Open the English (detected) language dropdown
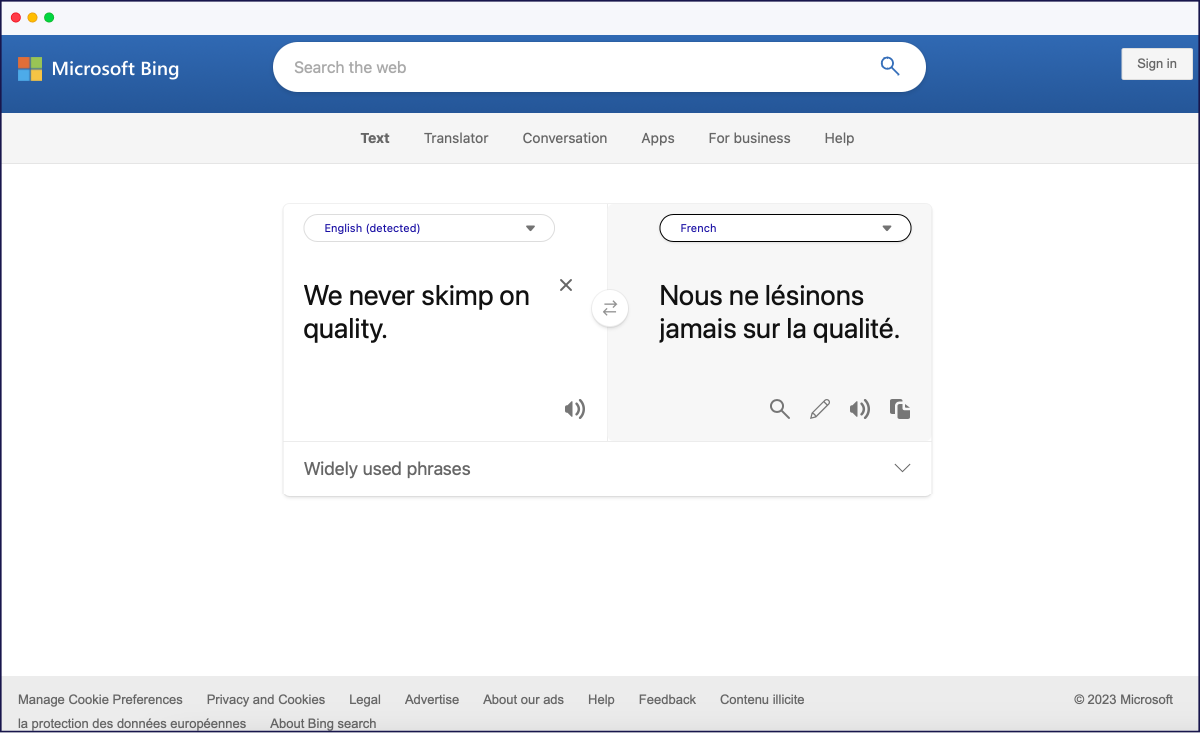1200x733 pixels. click(428, 228)
